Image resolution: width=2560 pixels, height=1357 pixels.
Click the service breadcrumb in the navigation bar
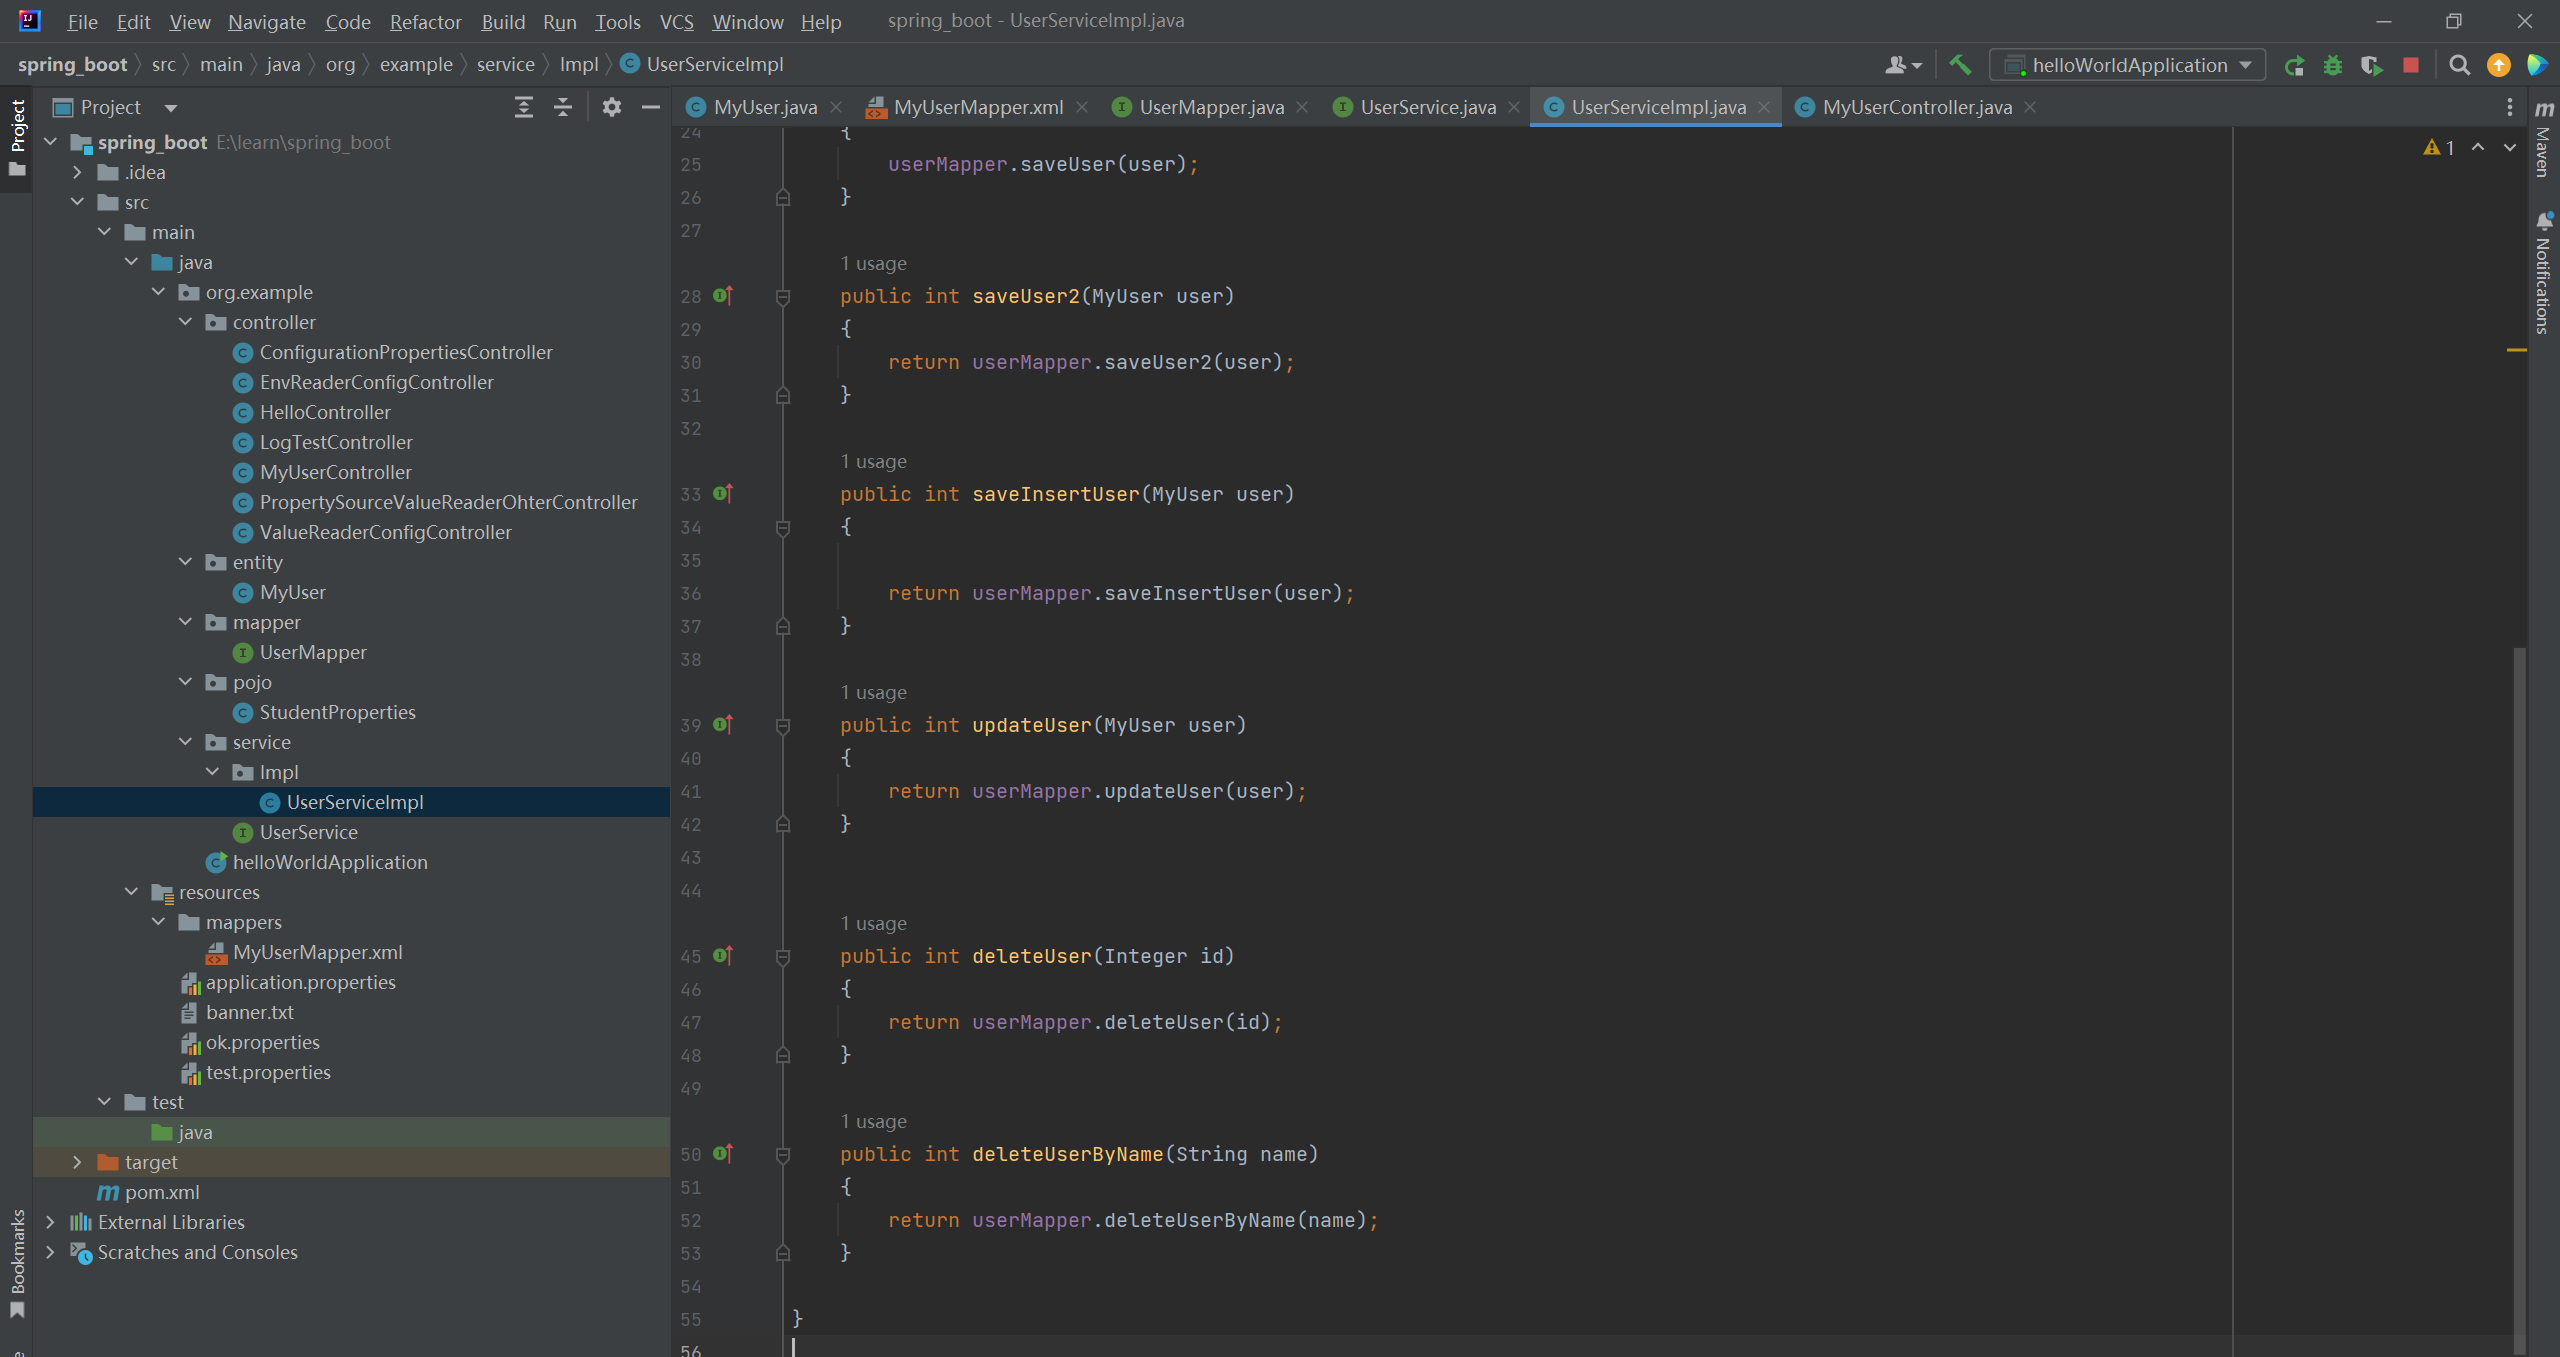(505, 64)
